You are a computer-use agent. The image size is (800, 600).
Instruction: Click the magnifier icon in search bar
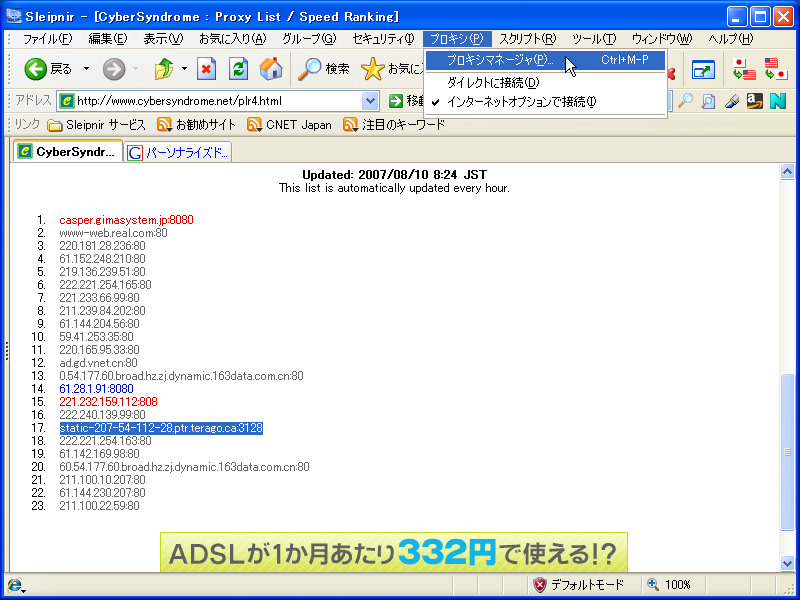[685, 101]
